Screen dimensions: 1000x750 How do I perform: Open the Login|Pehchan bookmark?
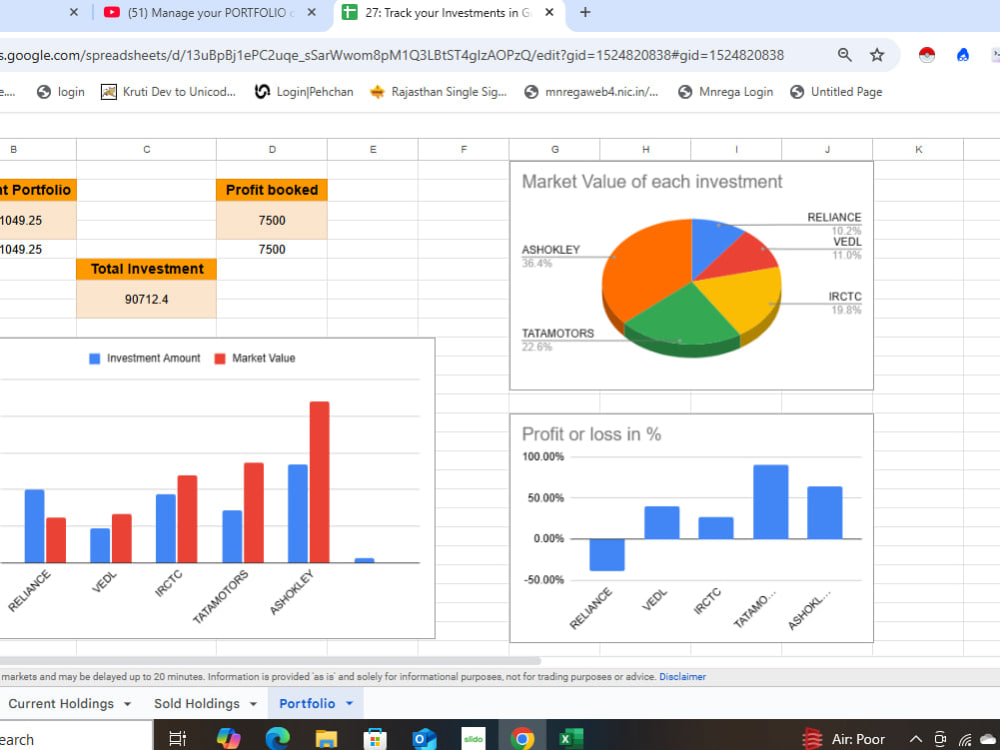point(304,92)
